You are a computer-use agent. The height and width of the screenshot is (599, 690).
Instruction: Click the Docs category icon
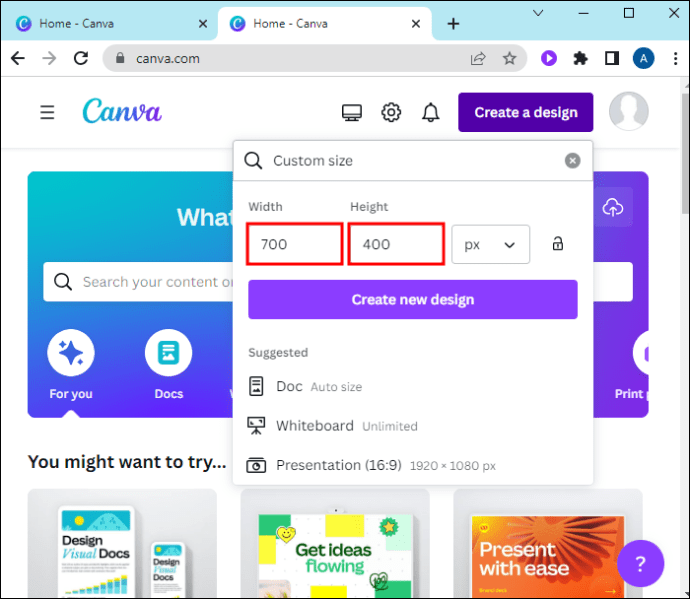click(x=169, y=353)
